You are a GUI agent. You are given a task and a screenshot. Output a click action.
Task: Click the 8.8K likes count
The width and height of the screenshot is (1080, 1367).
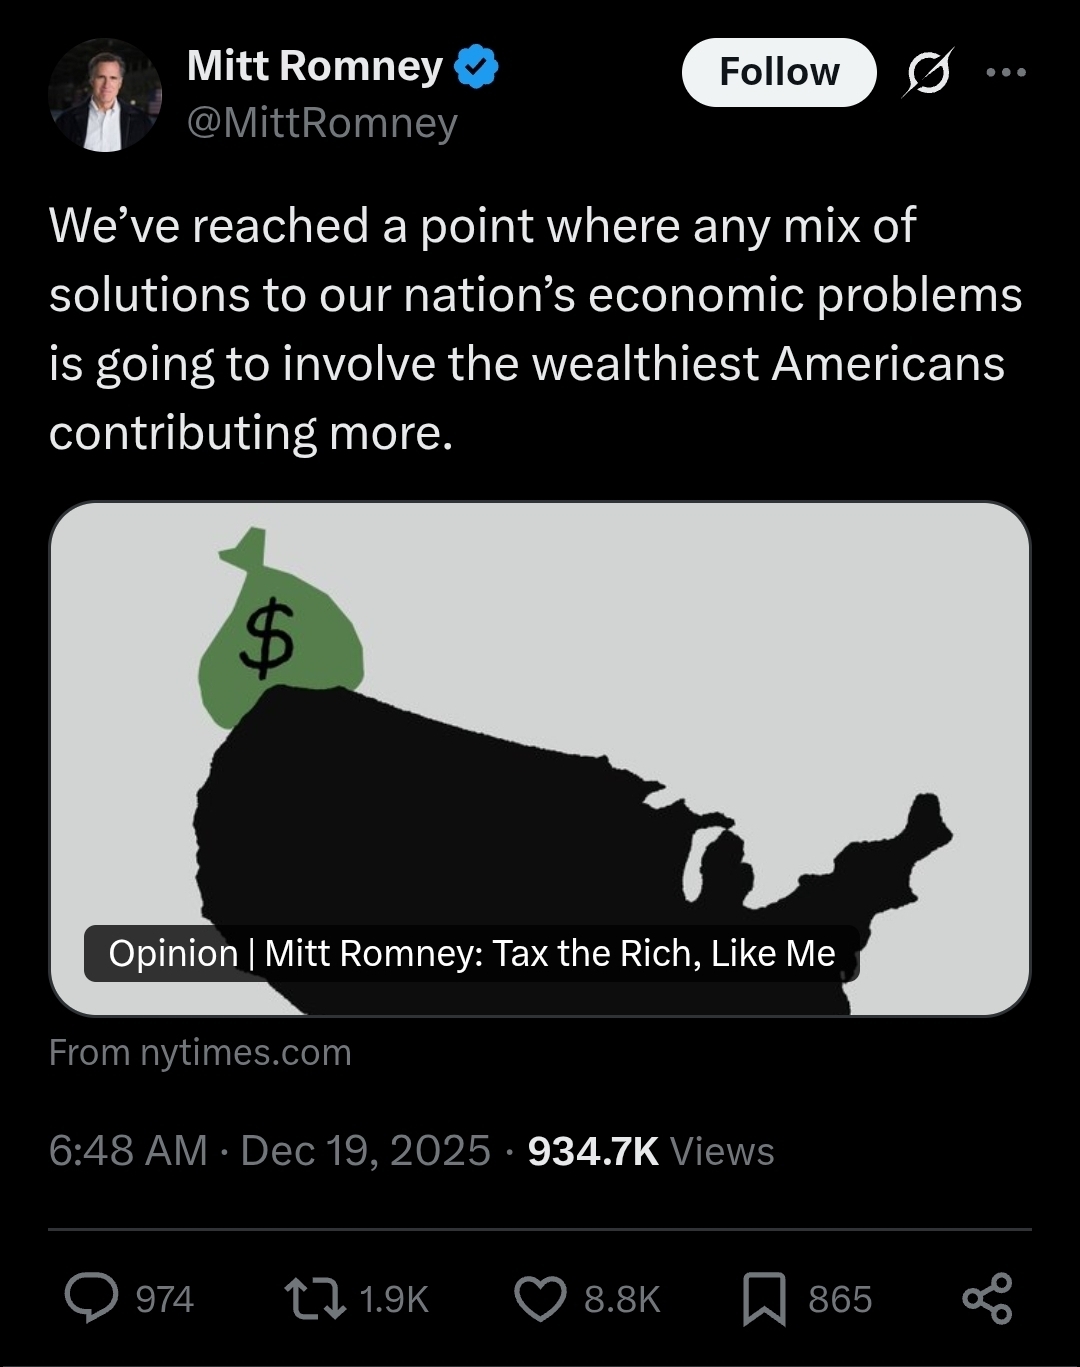(x=622, y=1299)
